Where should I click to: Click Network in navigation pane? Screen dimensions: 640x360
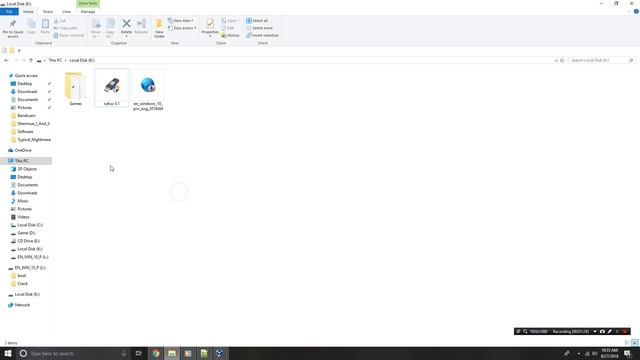tap(22, 305)
